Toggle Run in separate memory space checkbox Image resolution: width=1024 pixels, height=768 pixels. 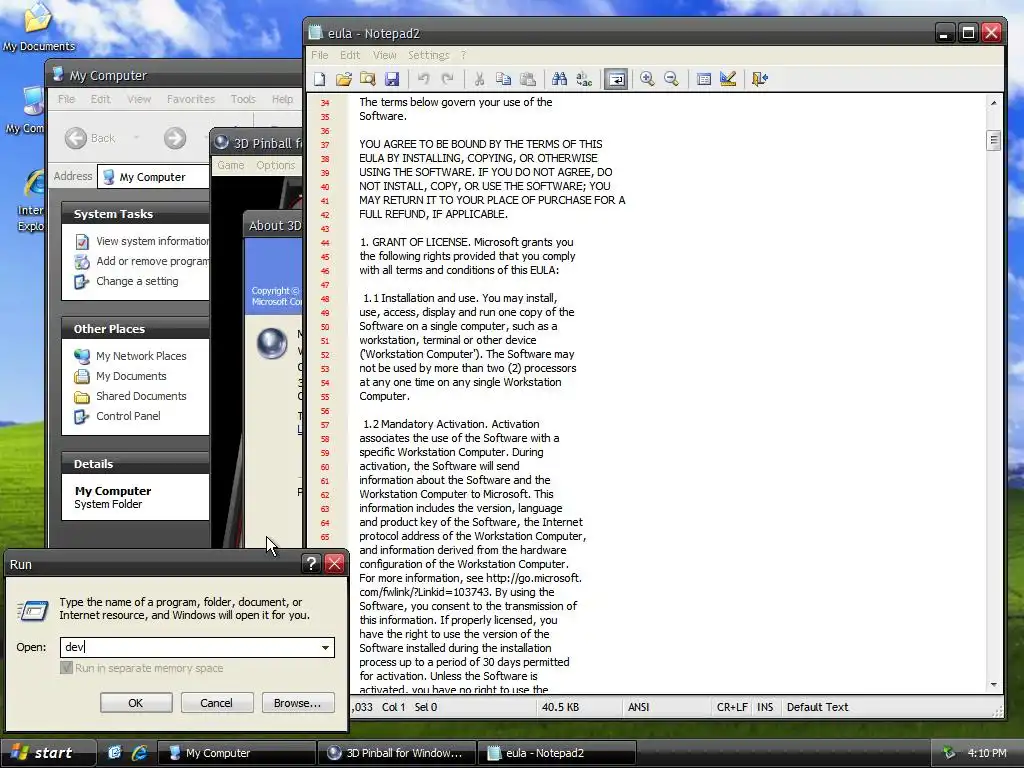point(66,668)
